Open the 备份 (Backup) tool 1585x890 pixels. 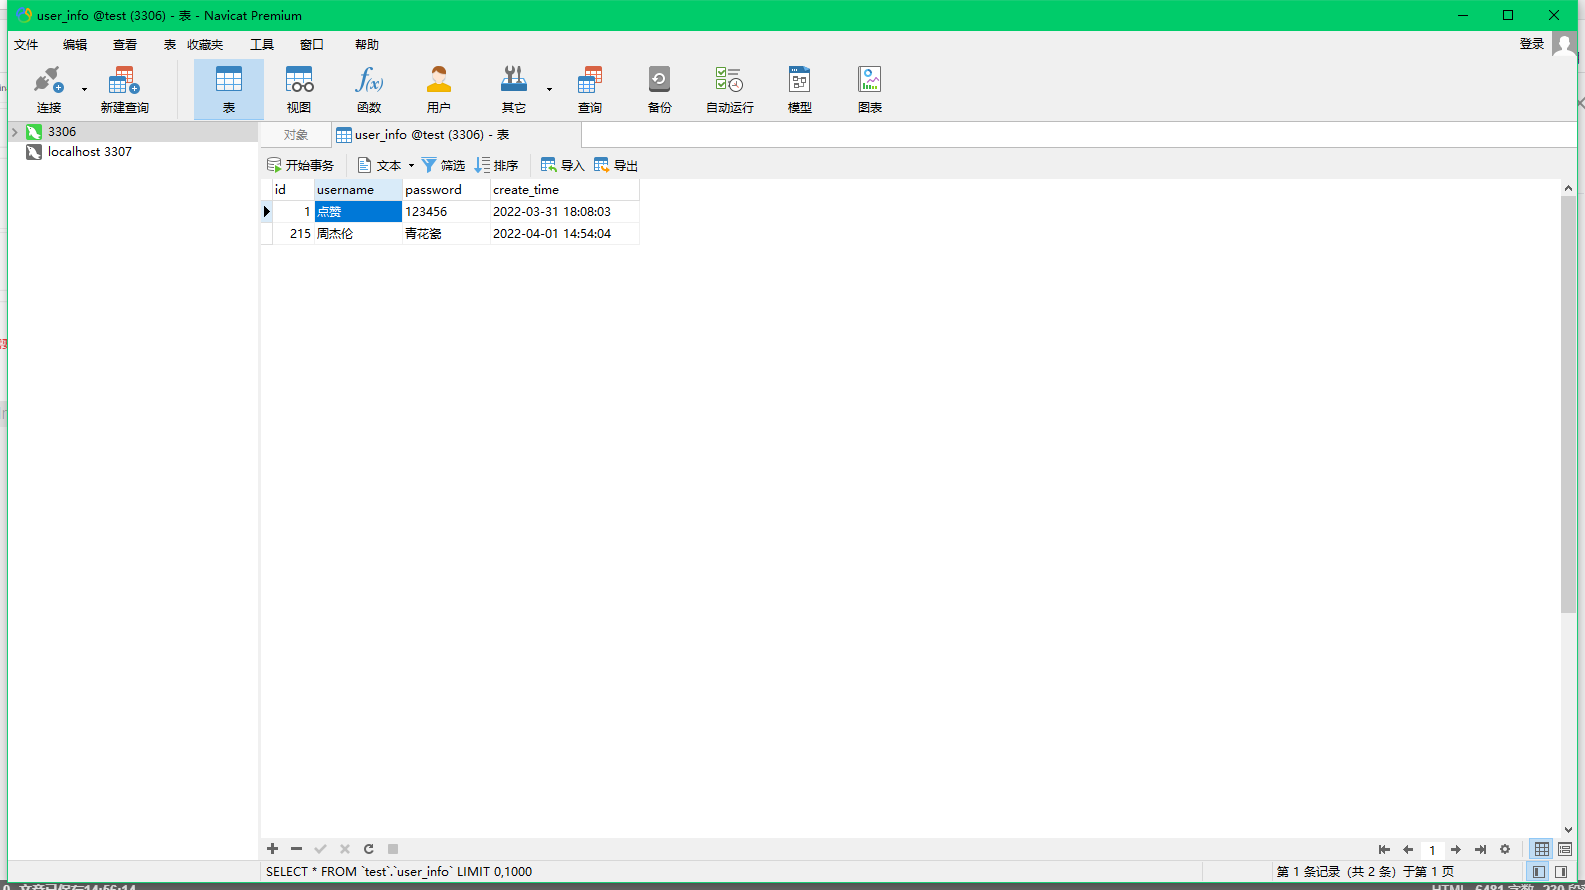pos(659,90)
